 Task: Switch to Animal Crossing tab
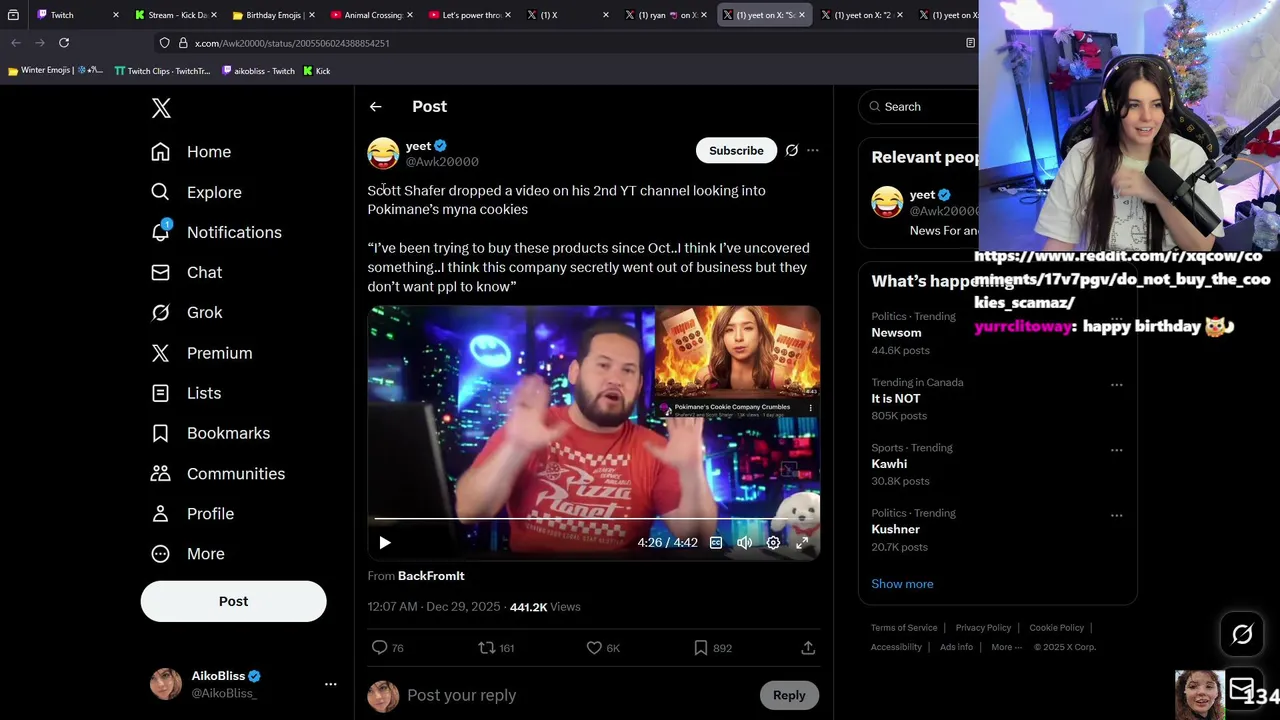pyautogui.click(x=372, y=15)
